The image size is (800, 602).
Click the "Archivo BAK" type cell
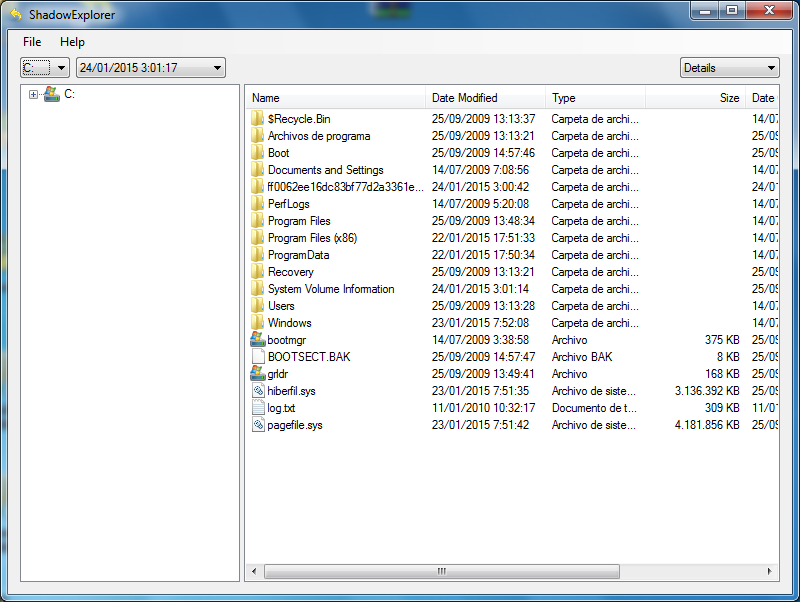582,357
